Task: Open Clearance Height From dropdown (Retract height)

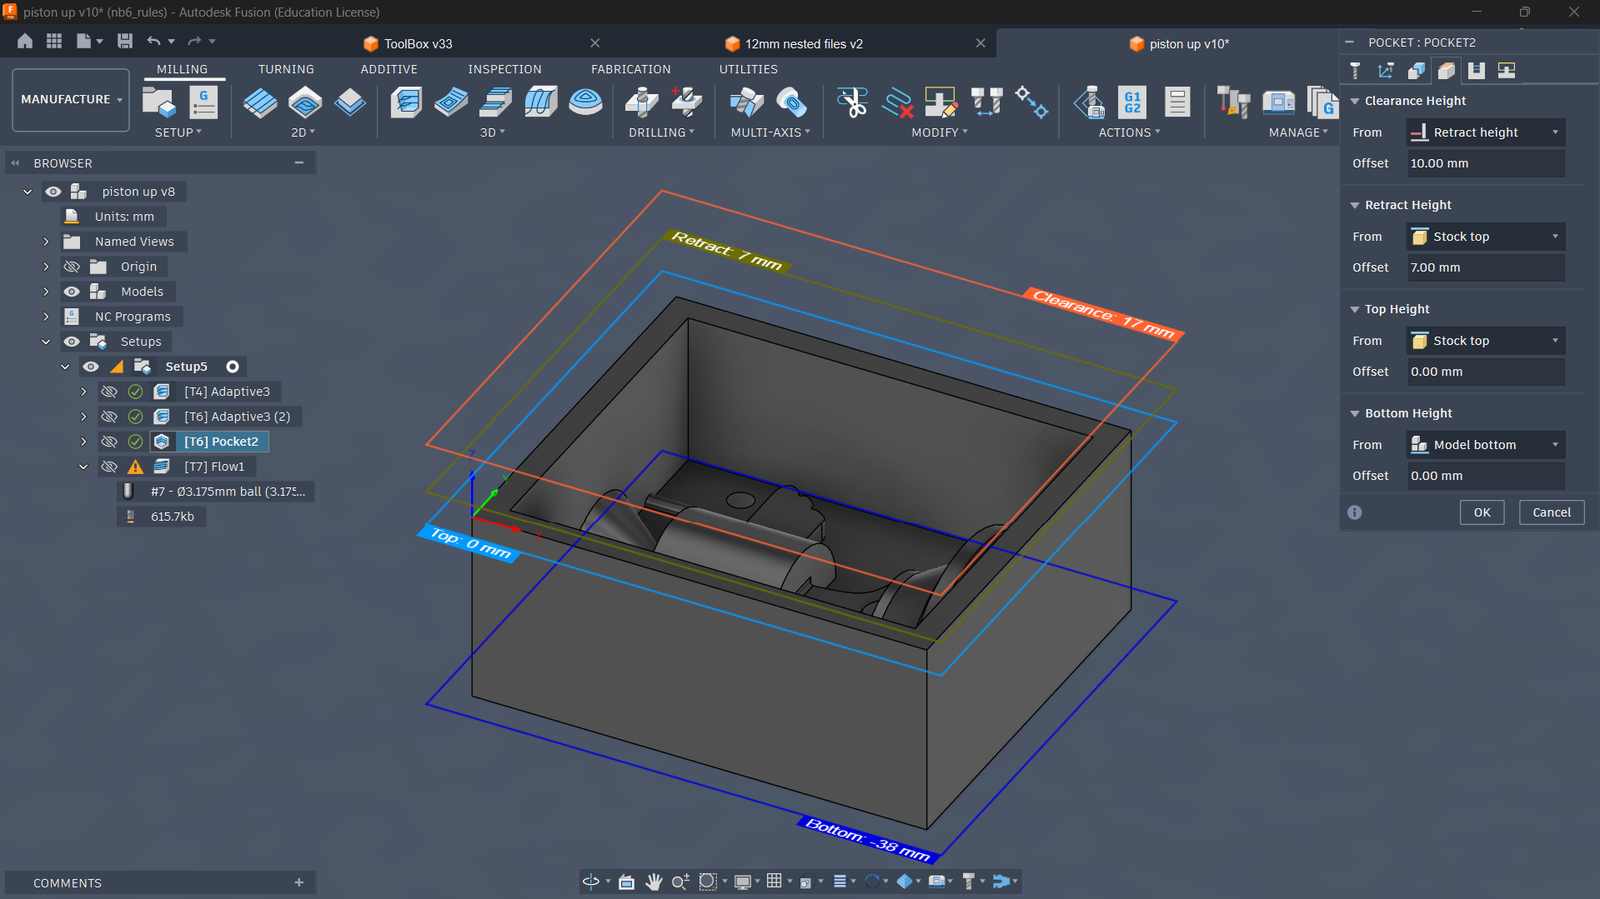Action: (1485, 132)
